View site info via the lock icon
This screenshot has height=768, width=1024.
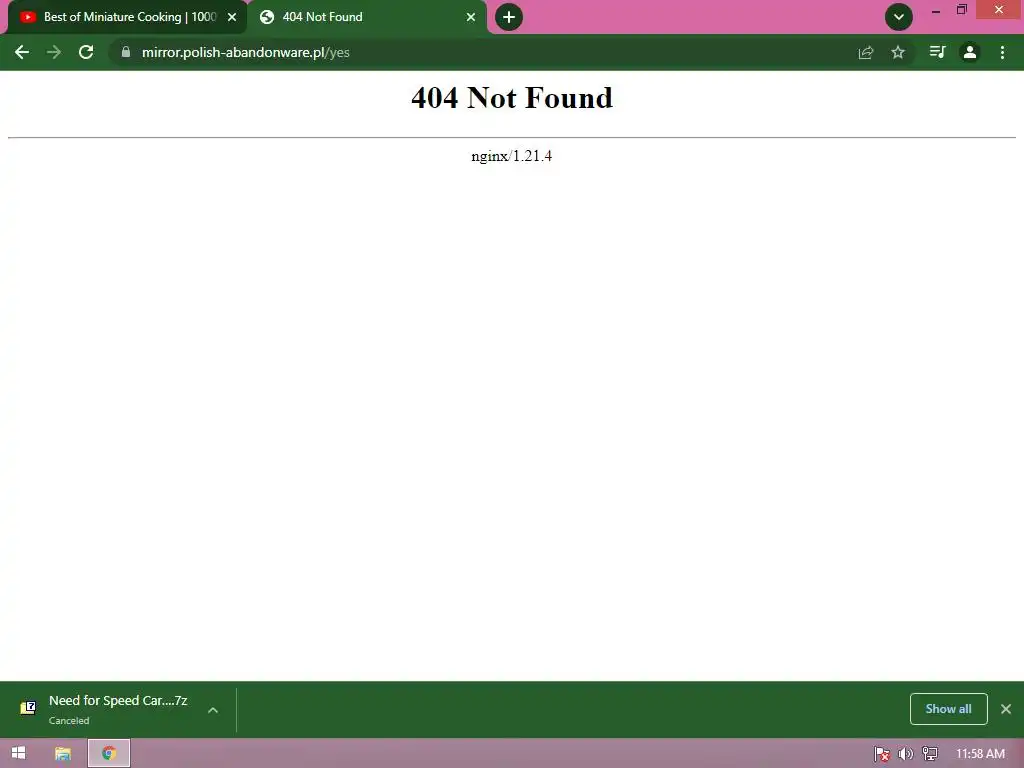[125, 52]
